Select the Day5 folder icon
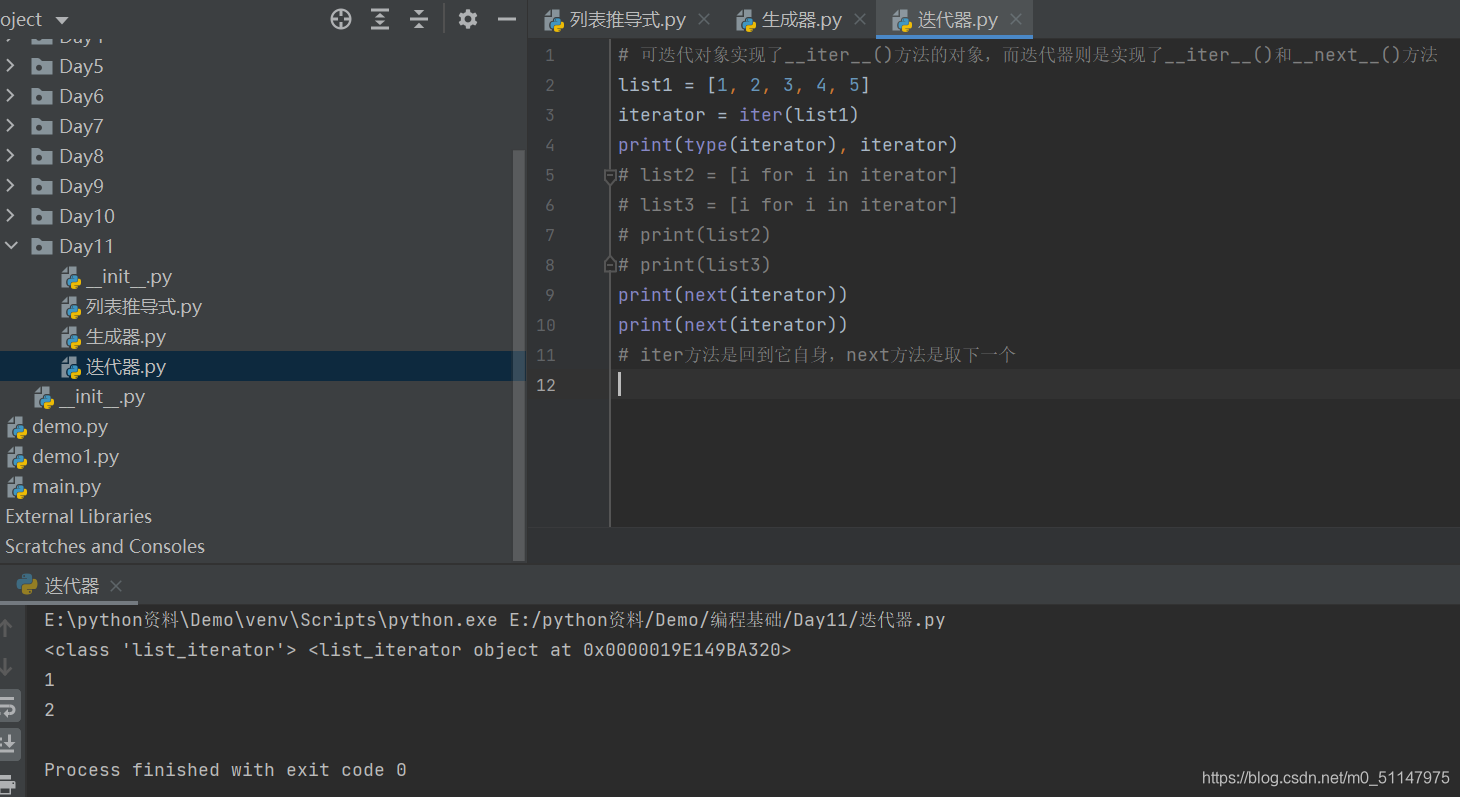 coord(42,67)
